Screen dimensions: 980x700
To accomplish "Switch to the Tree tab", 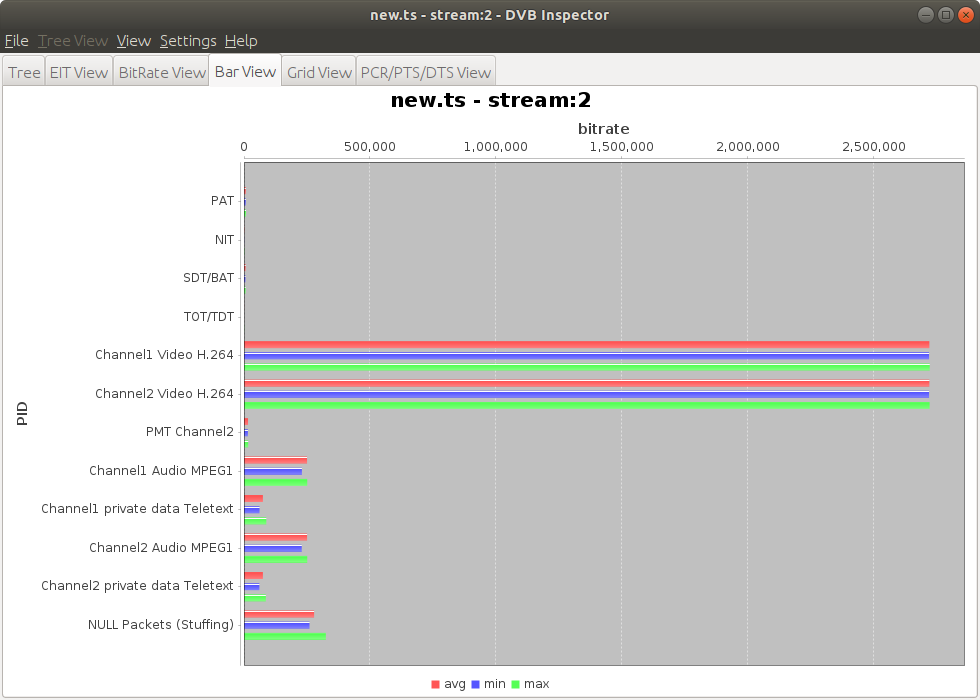I will coord(24,72).
